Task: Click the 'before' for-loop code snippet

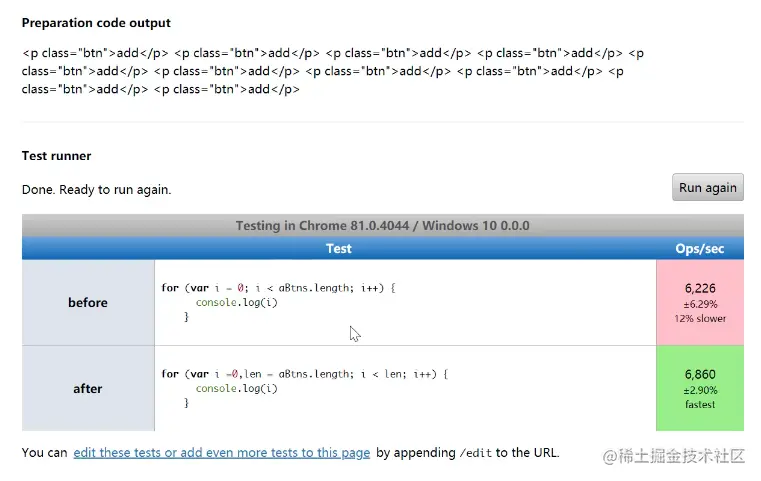Action: point(278,302)
